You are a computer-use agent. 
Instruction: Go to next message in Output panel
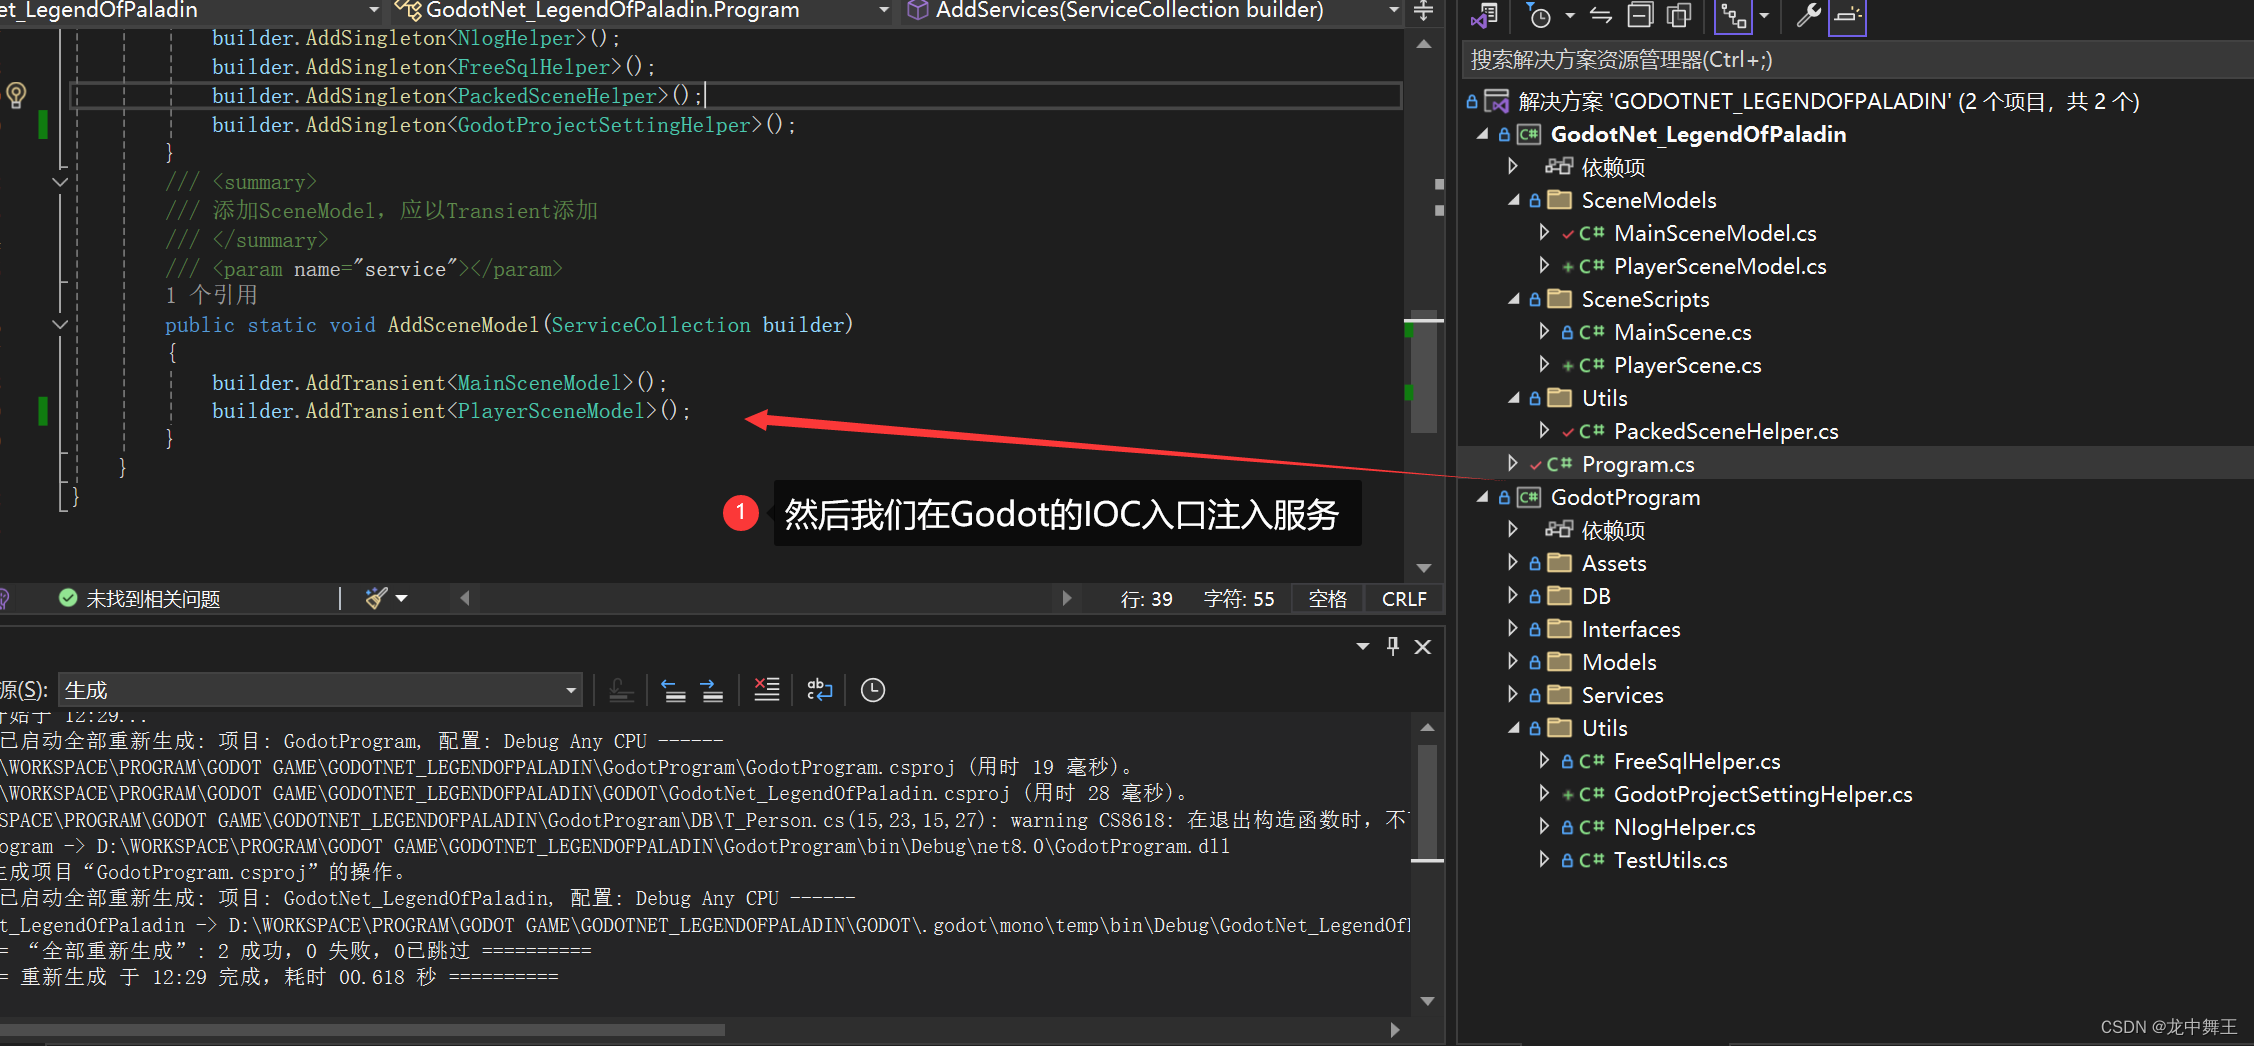(x=712, y=690)
